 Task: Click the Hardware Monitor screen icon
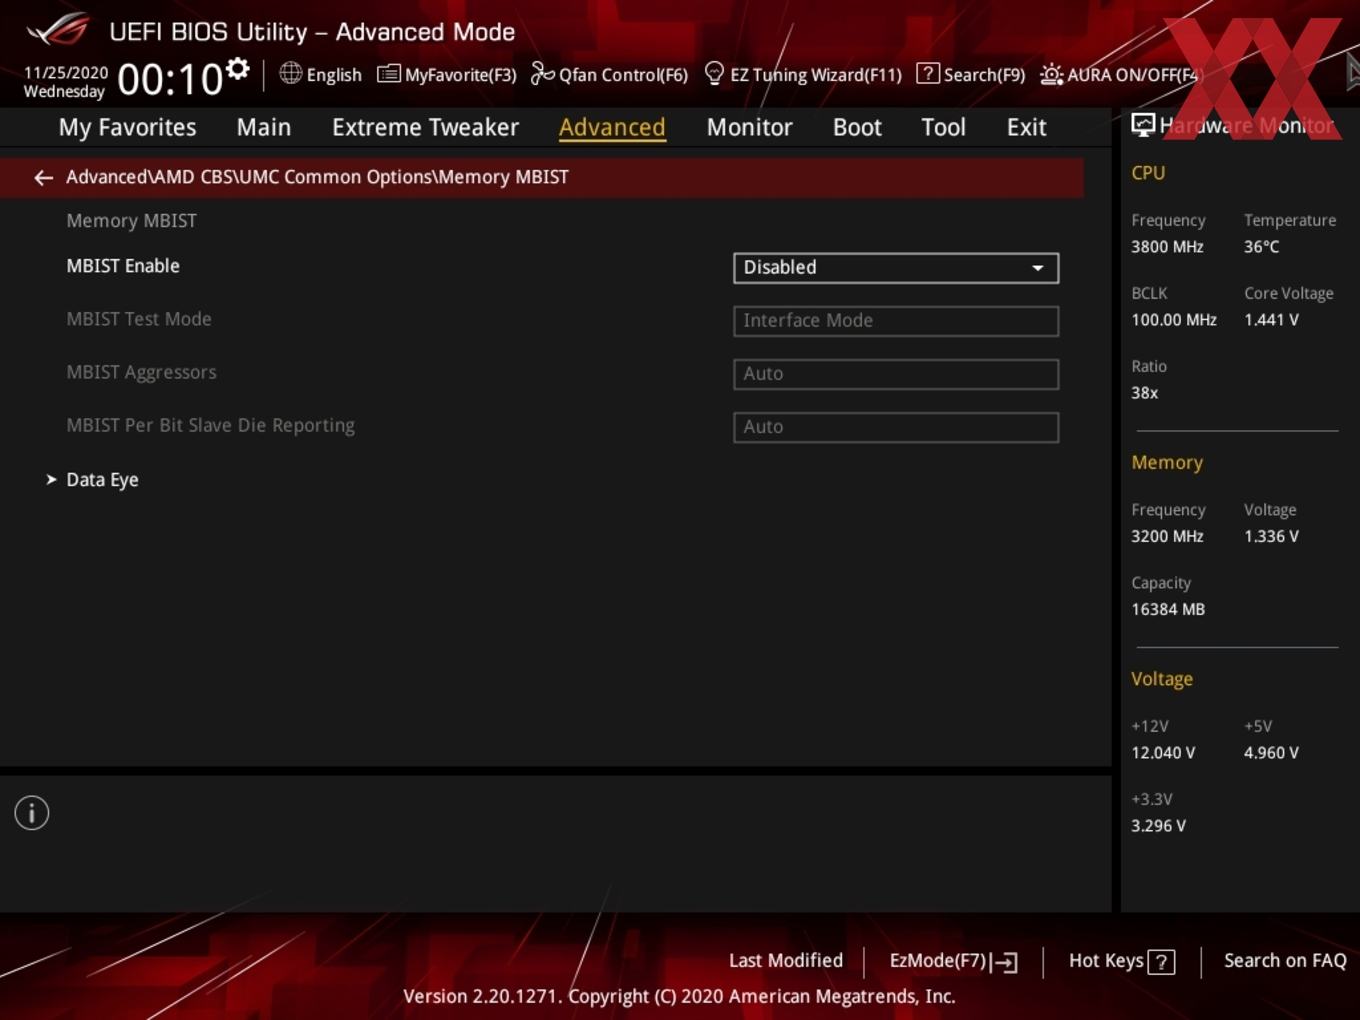[x=1142, y=125]
